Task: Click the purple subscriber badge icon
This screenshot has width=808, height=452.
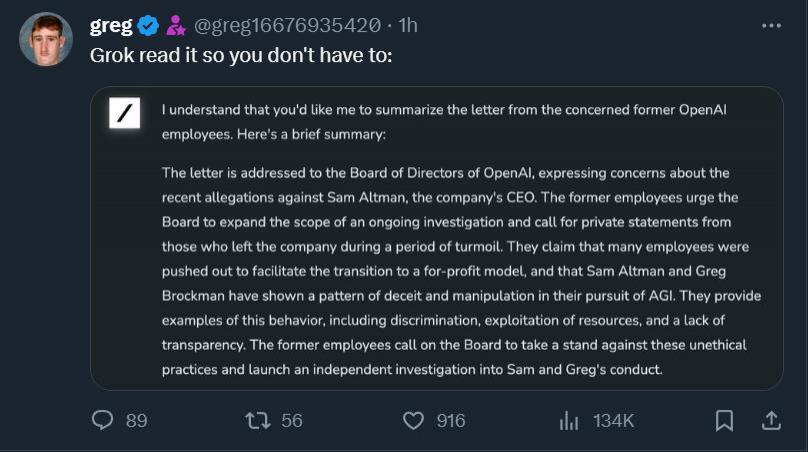Action: [176, 25]
